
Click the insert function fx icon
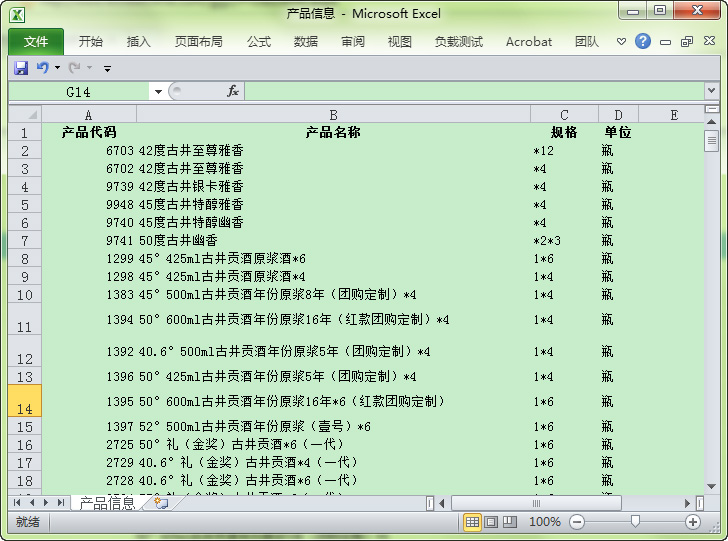[x=233, y=91]
